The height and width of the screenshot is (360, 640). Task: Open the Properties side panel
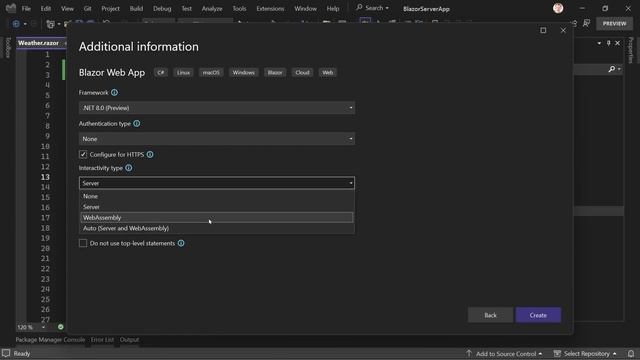pos(631,51)
